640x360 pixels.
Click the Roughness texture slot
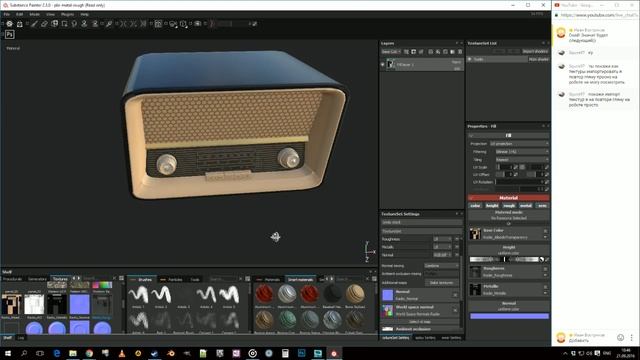point(508,272)
